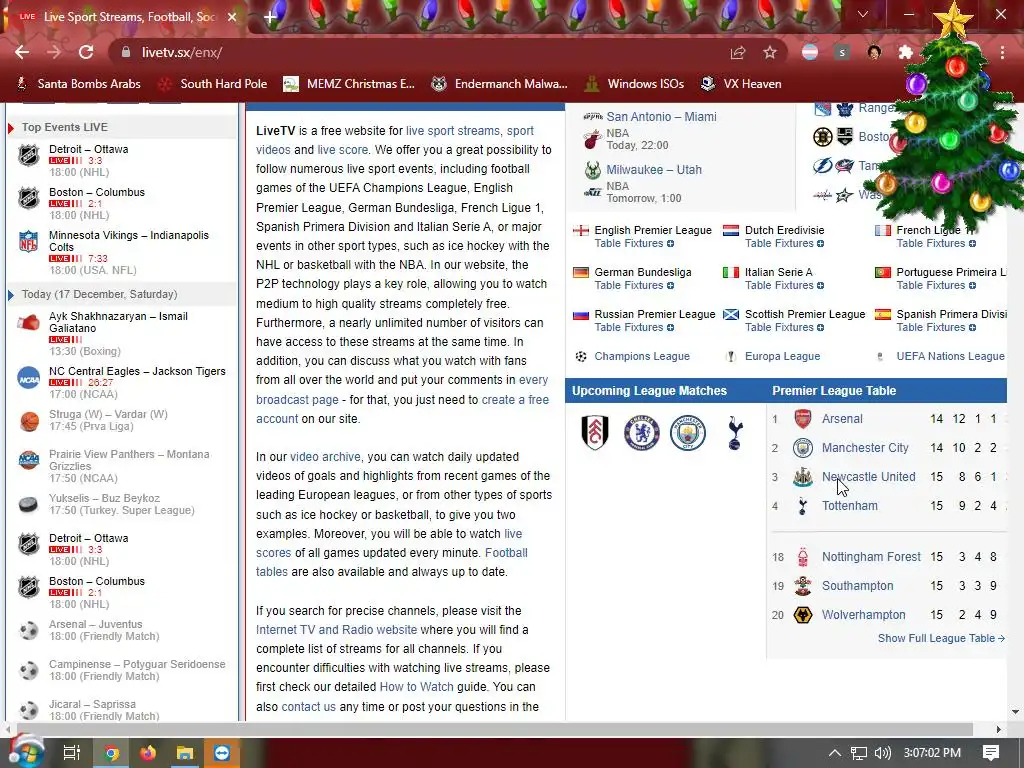Click the Wolverhampton crest in league table

pos(803,615)
